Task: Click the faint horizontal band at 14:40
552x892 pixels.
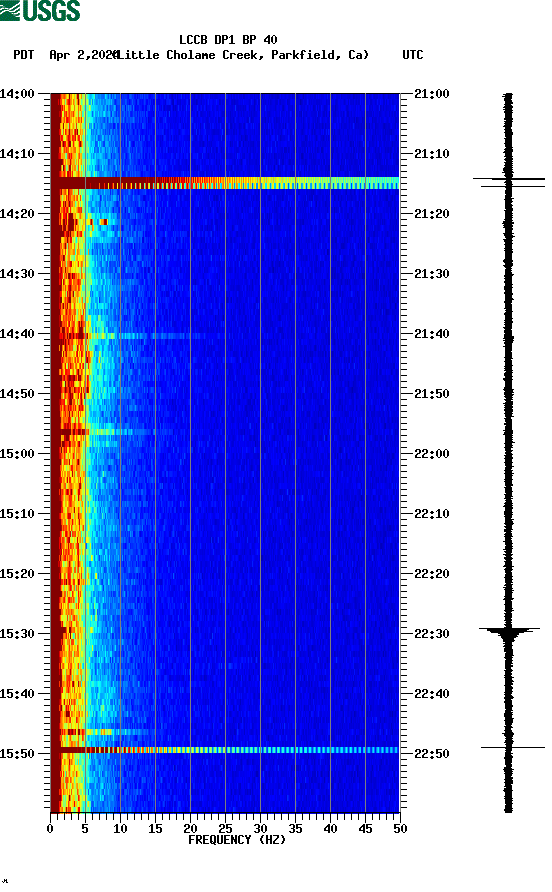Action: coord(137,336)
